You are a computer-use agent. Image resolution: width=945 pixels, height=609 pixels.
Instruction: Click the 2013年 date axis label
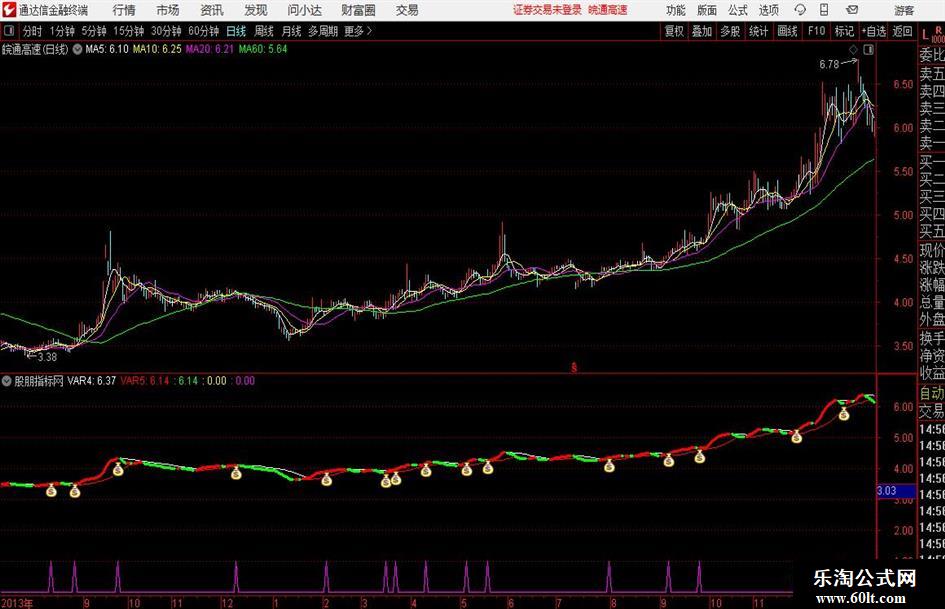pyautogui.click(x=17, y=602)
